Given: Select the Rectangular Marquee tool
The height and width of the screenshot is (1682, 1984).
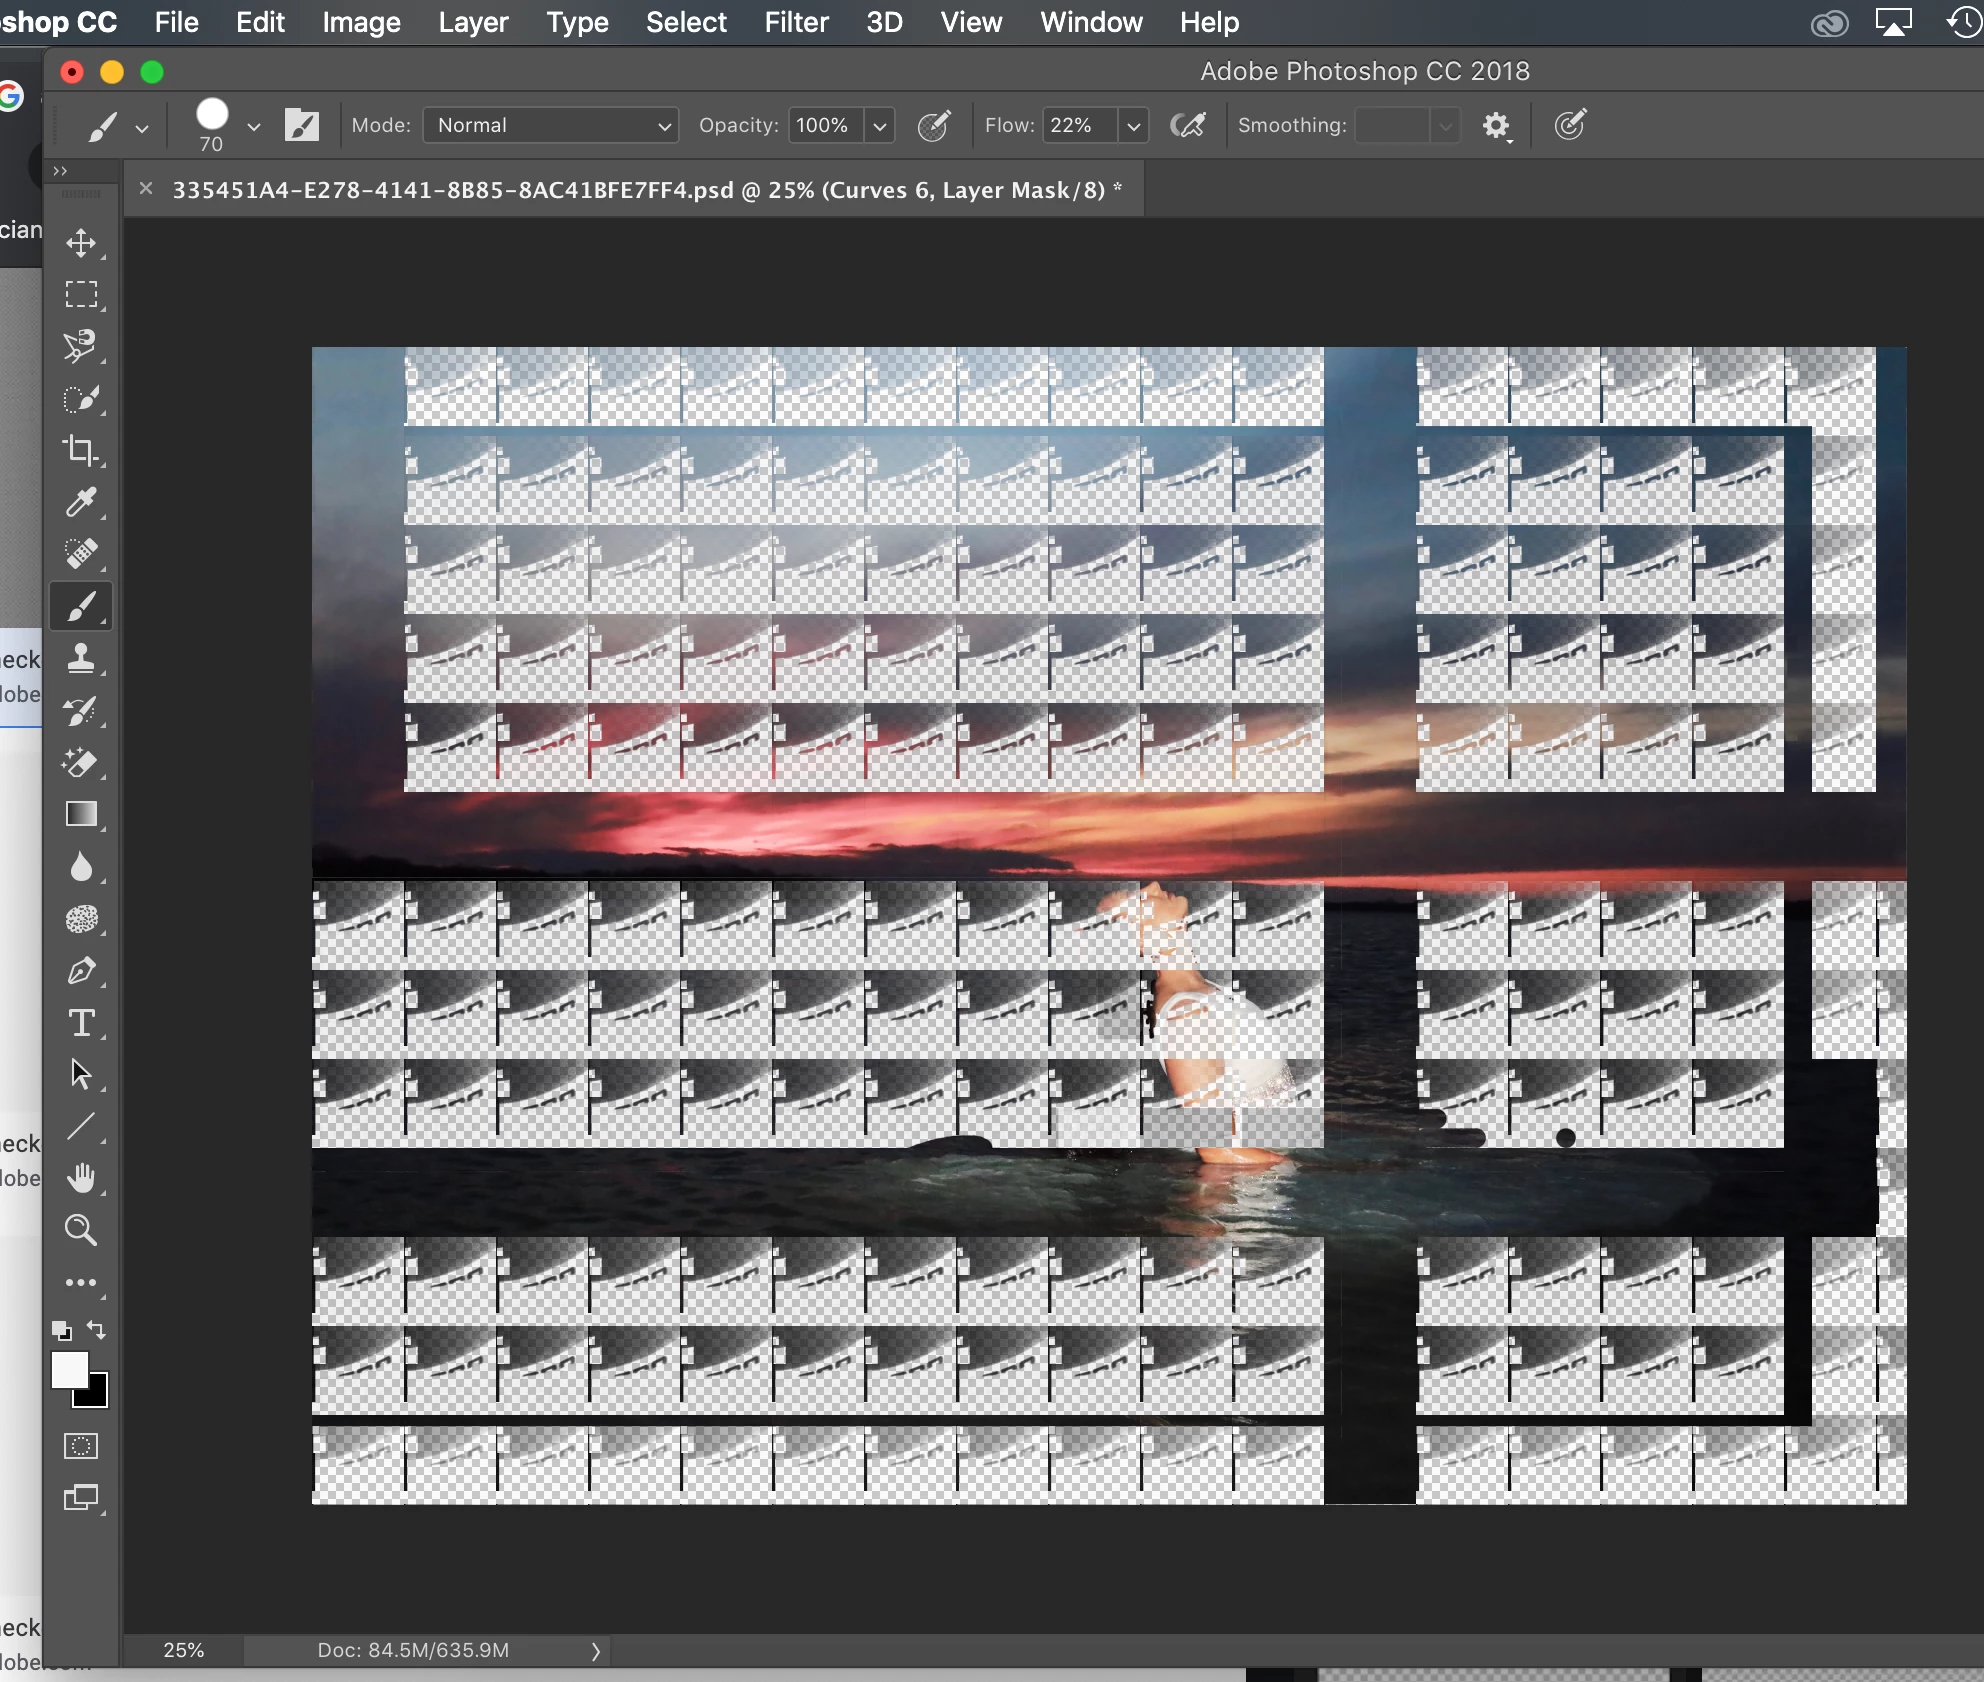Looking at the screenshot, I should click(81, 294).
